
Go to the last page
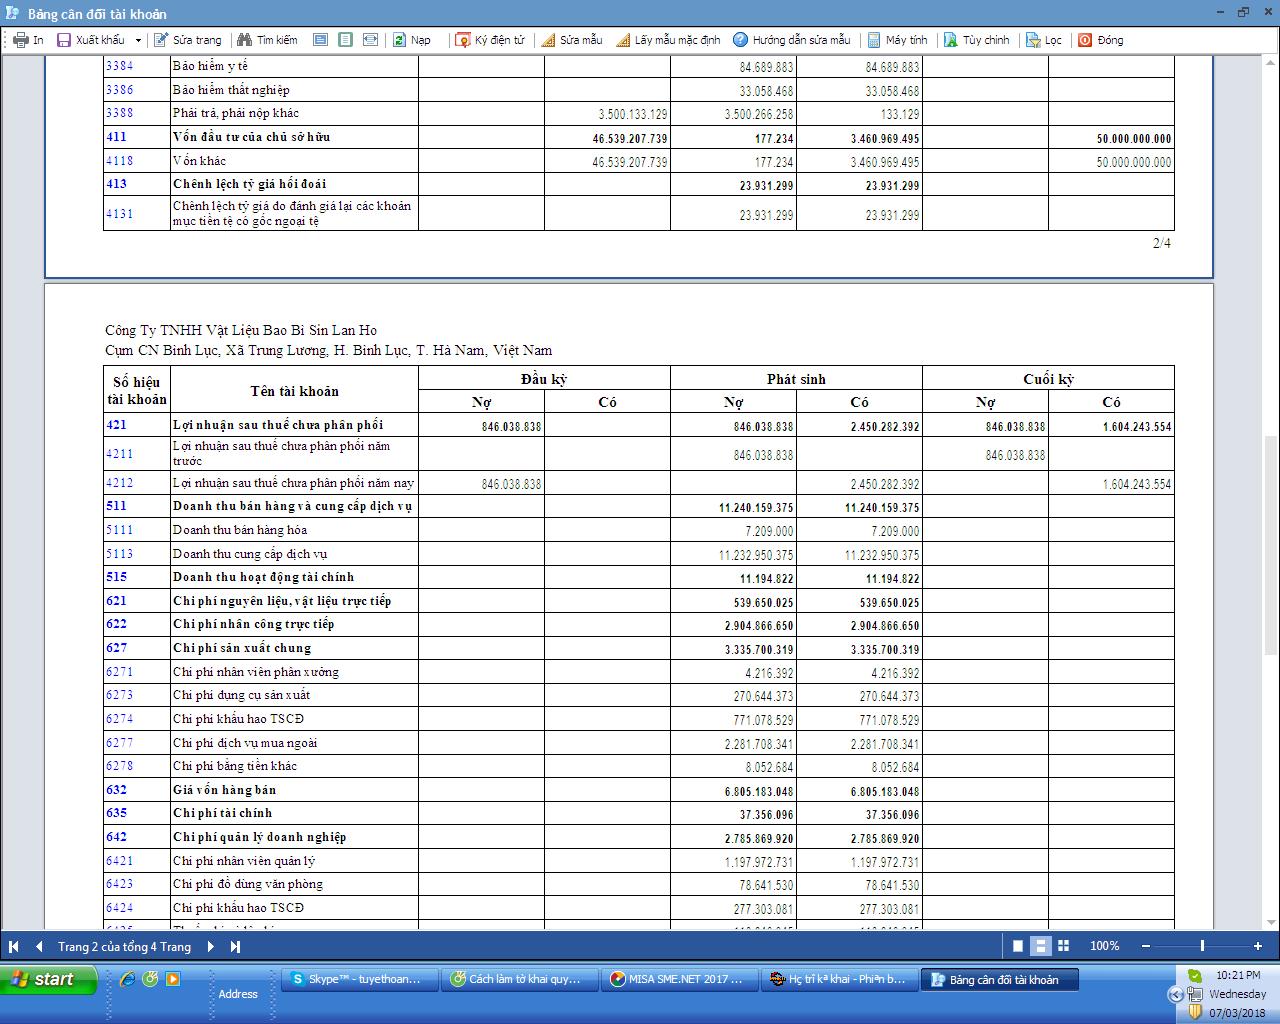tap(235, 946)
